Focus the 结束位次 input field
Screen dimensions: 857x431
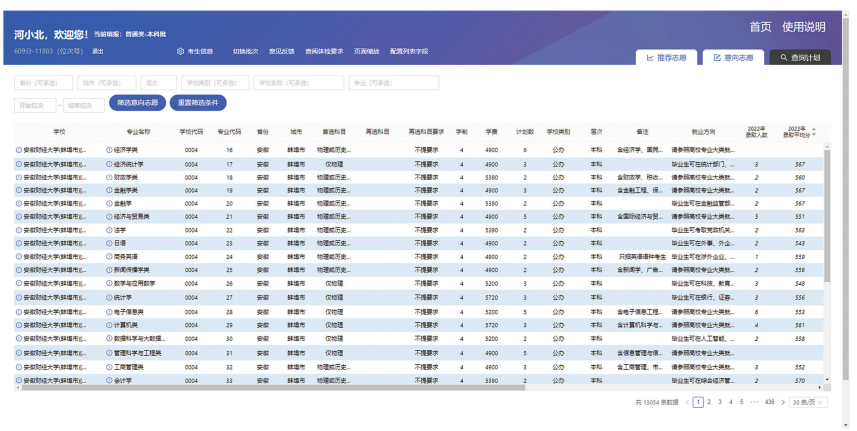[84, 105]
